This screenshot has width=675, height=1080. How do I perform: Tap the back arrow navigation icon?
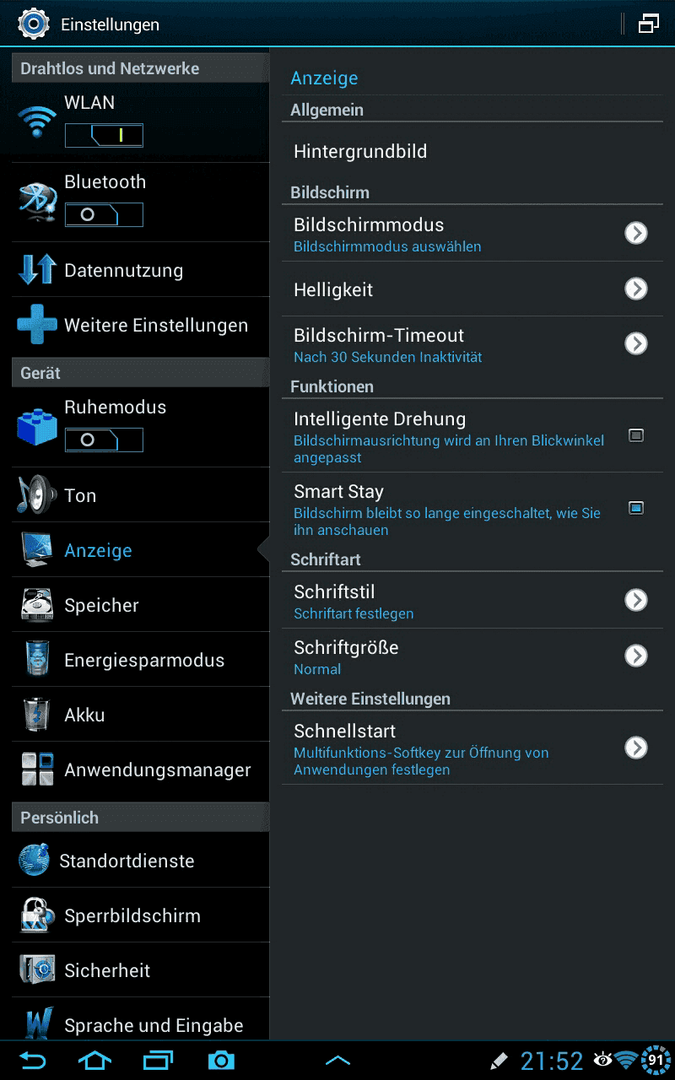point(32,1060)
